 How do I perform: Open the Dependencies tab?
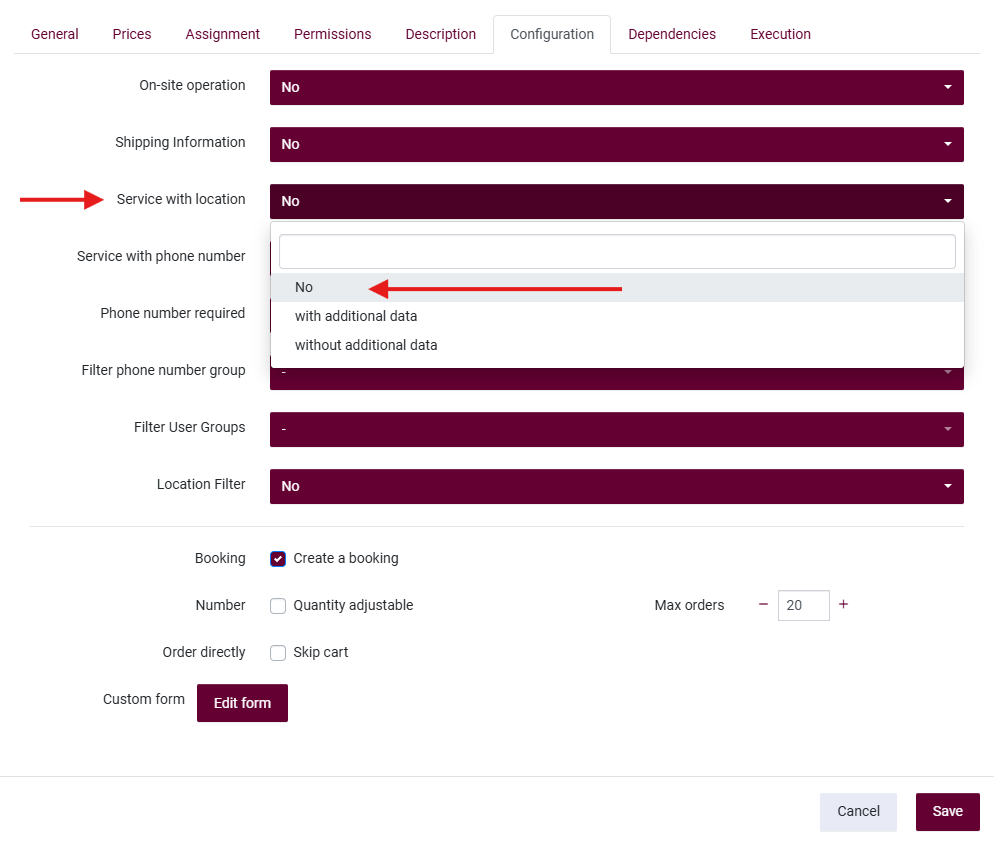pos(672,34)
